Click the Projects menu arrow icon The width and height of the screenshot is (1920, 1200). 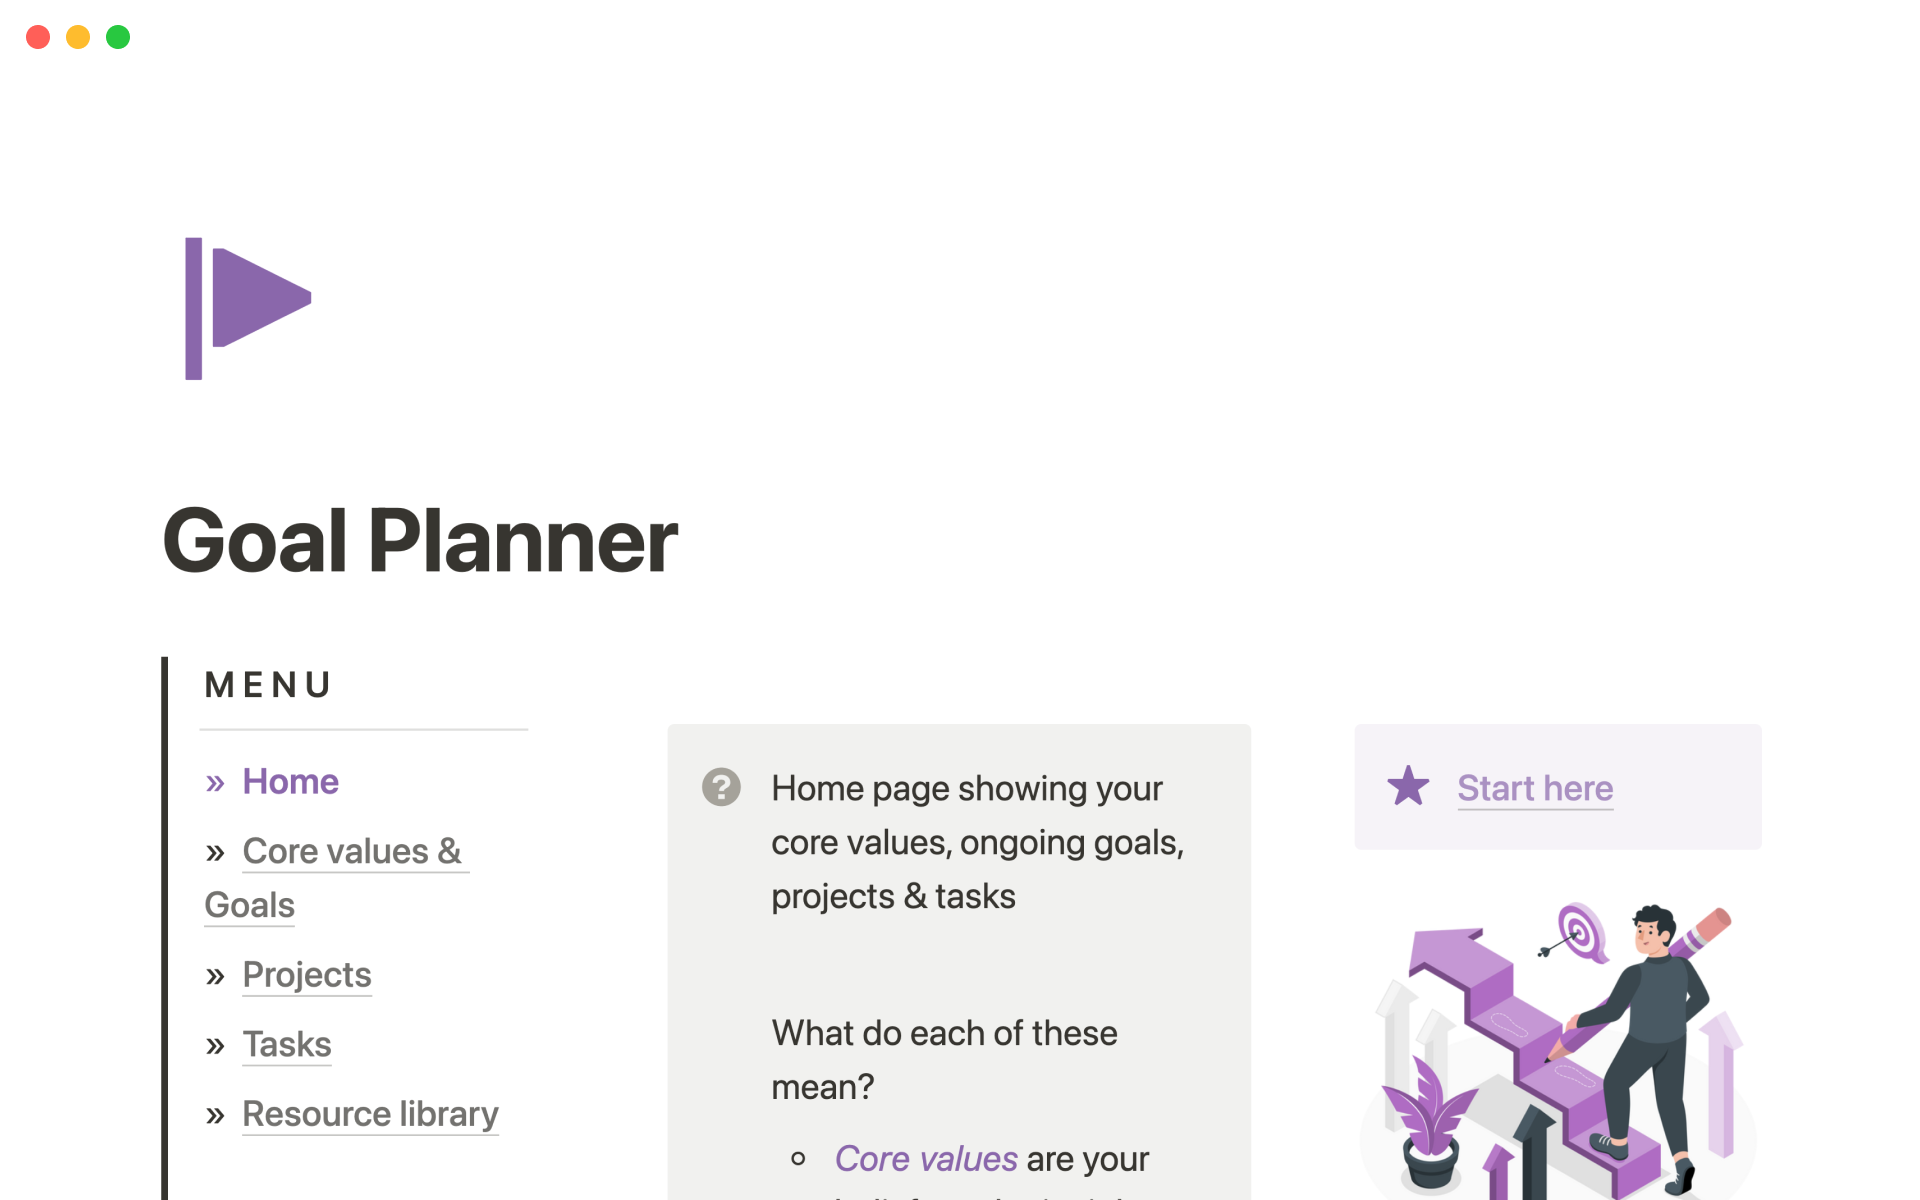[216, 975]
